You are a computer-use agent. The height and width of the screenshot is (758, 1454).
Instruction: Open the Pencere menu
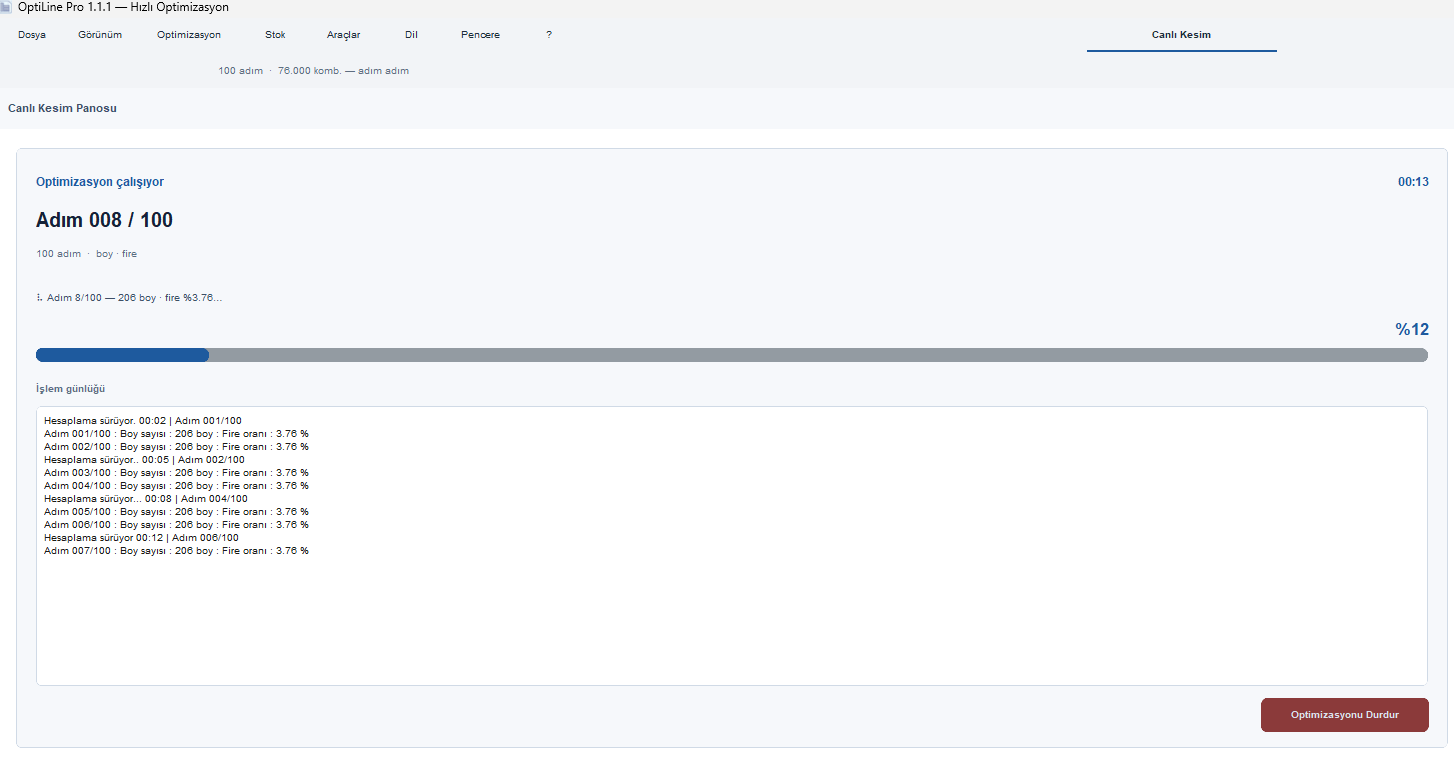pyautogui.click(x=480, y=35)
